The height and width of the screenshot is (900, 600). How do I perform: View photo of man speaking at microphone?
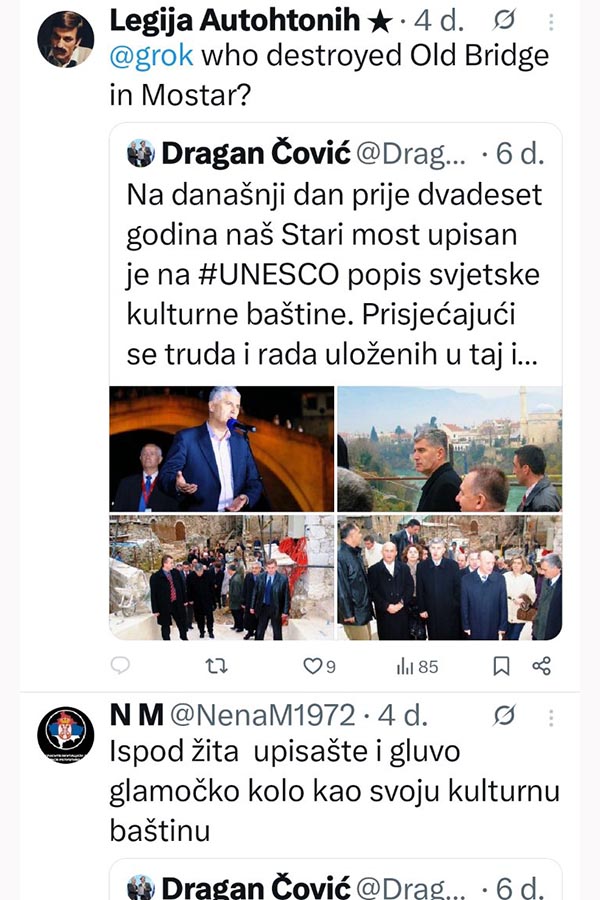tap(222, 449)
